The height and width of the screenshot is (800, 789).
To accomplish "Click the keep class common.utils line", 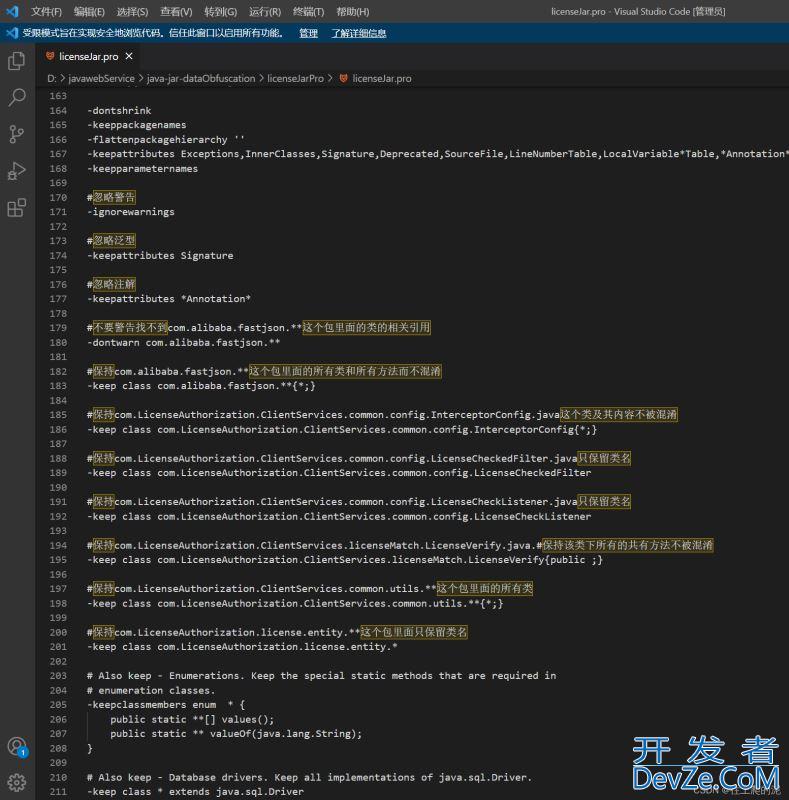I will click(295, 604).
